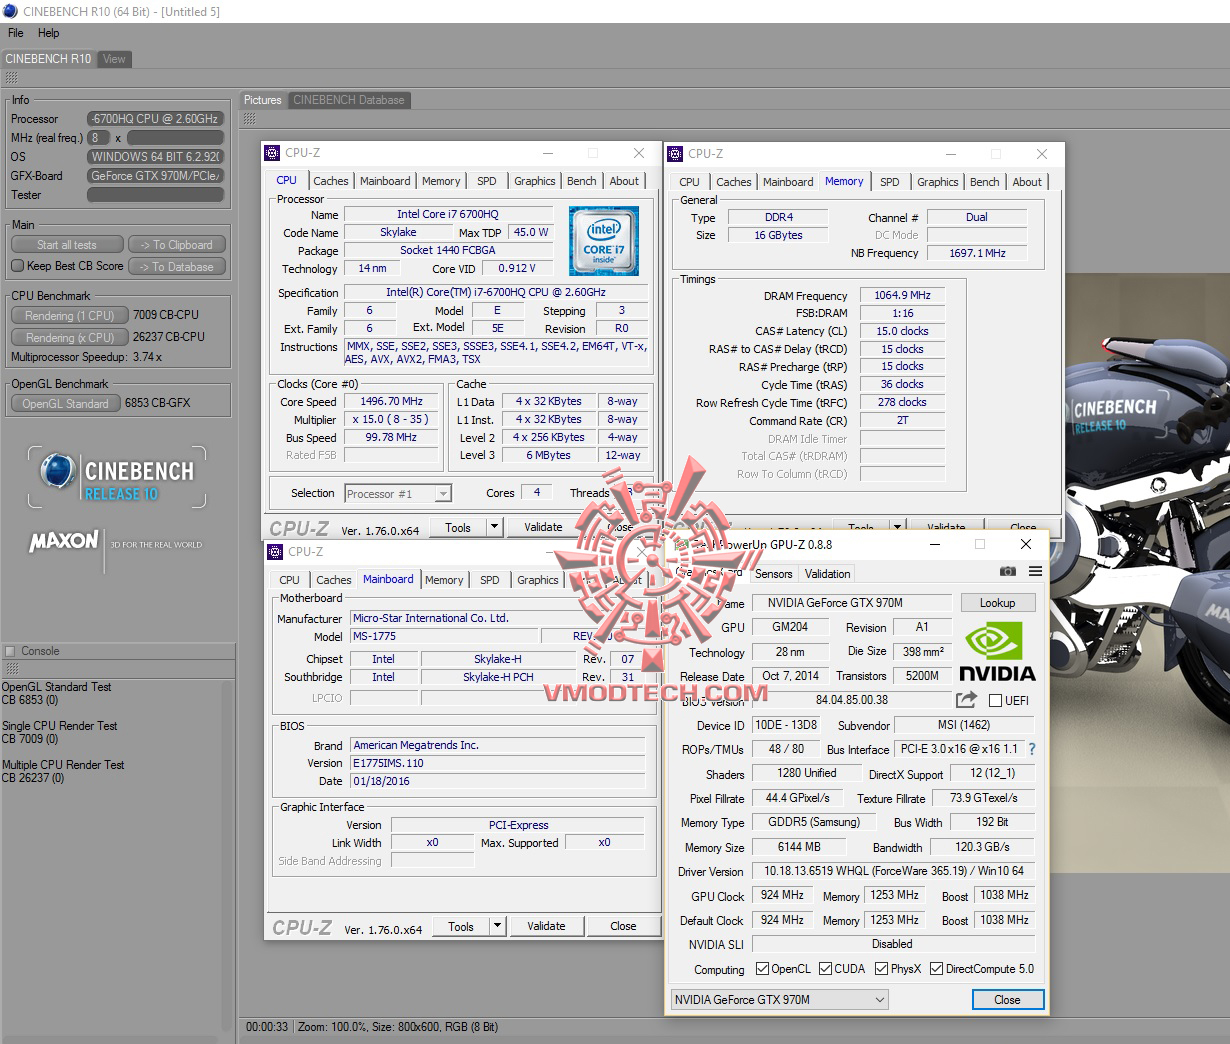Click the To Clipboard button

point(177,245)
